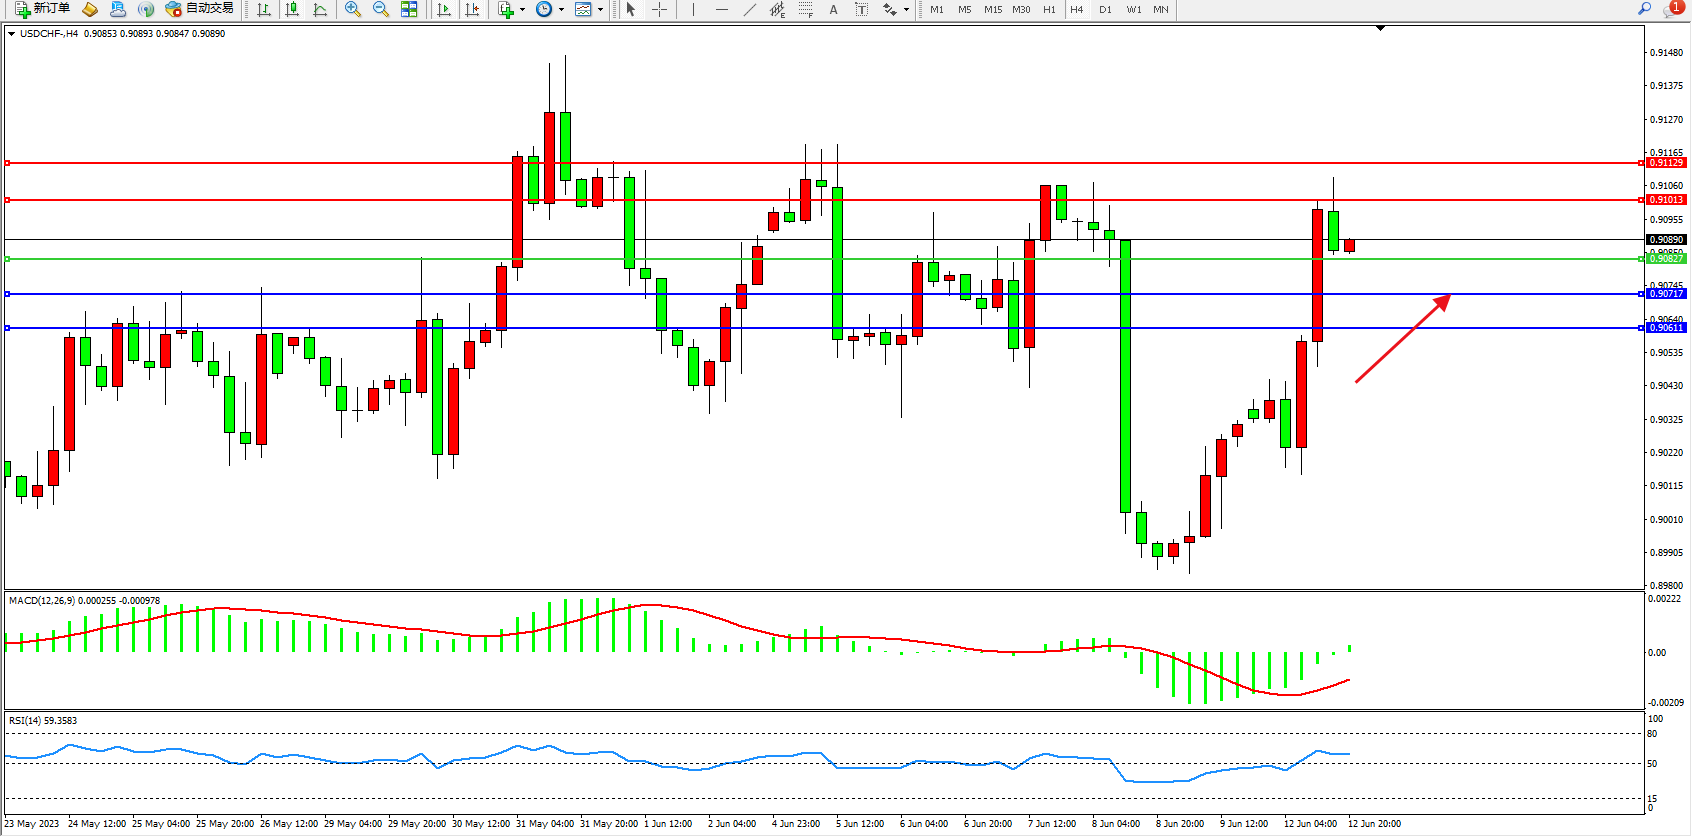Switch to the D1 timeframe

(1105, 10)
